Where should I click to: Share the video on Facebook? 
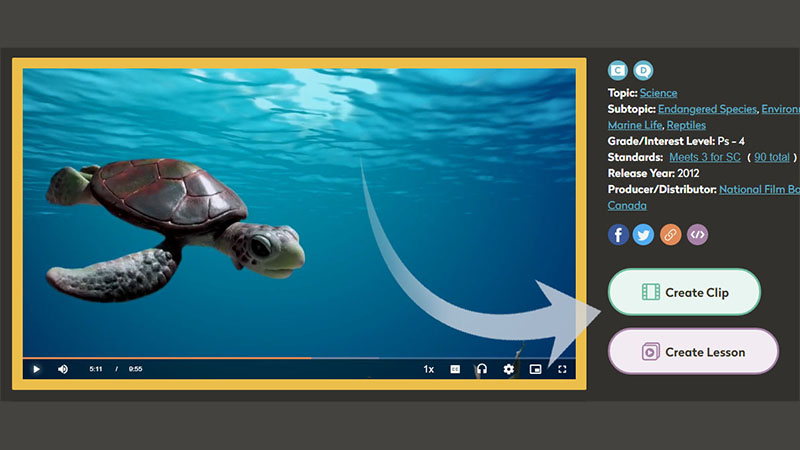tap(619, 235)
